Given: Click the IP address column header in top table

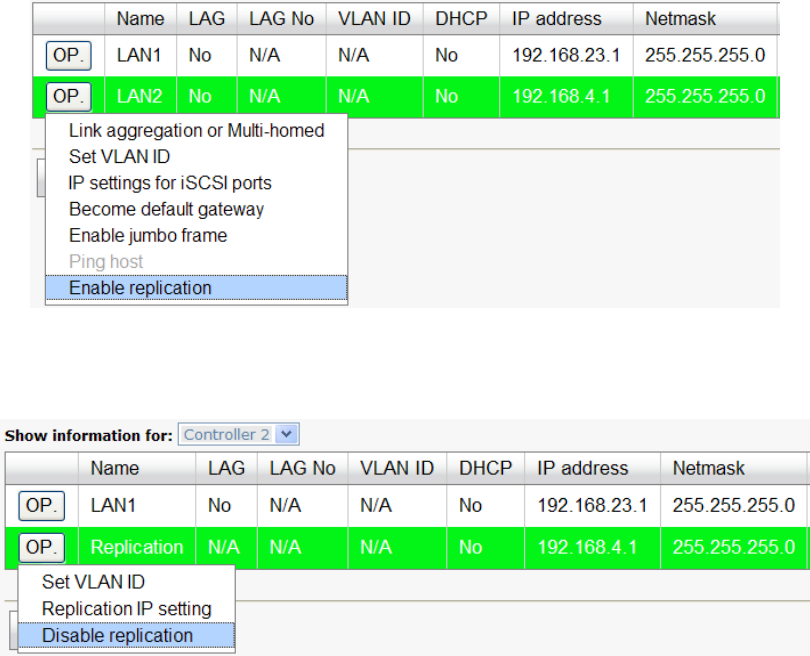Looking at the screenshot, I should [557, 19].
